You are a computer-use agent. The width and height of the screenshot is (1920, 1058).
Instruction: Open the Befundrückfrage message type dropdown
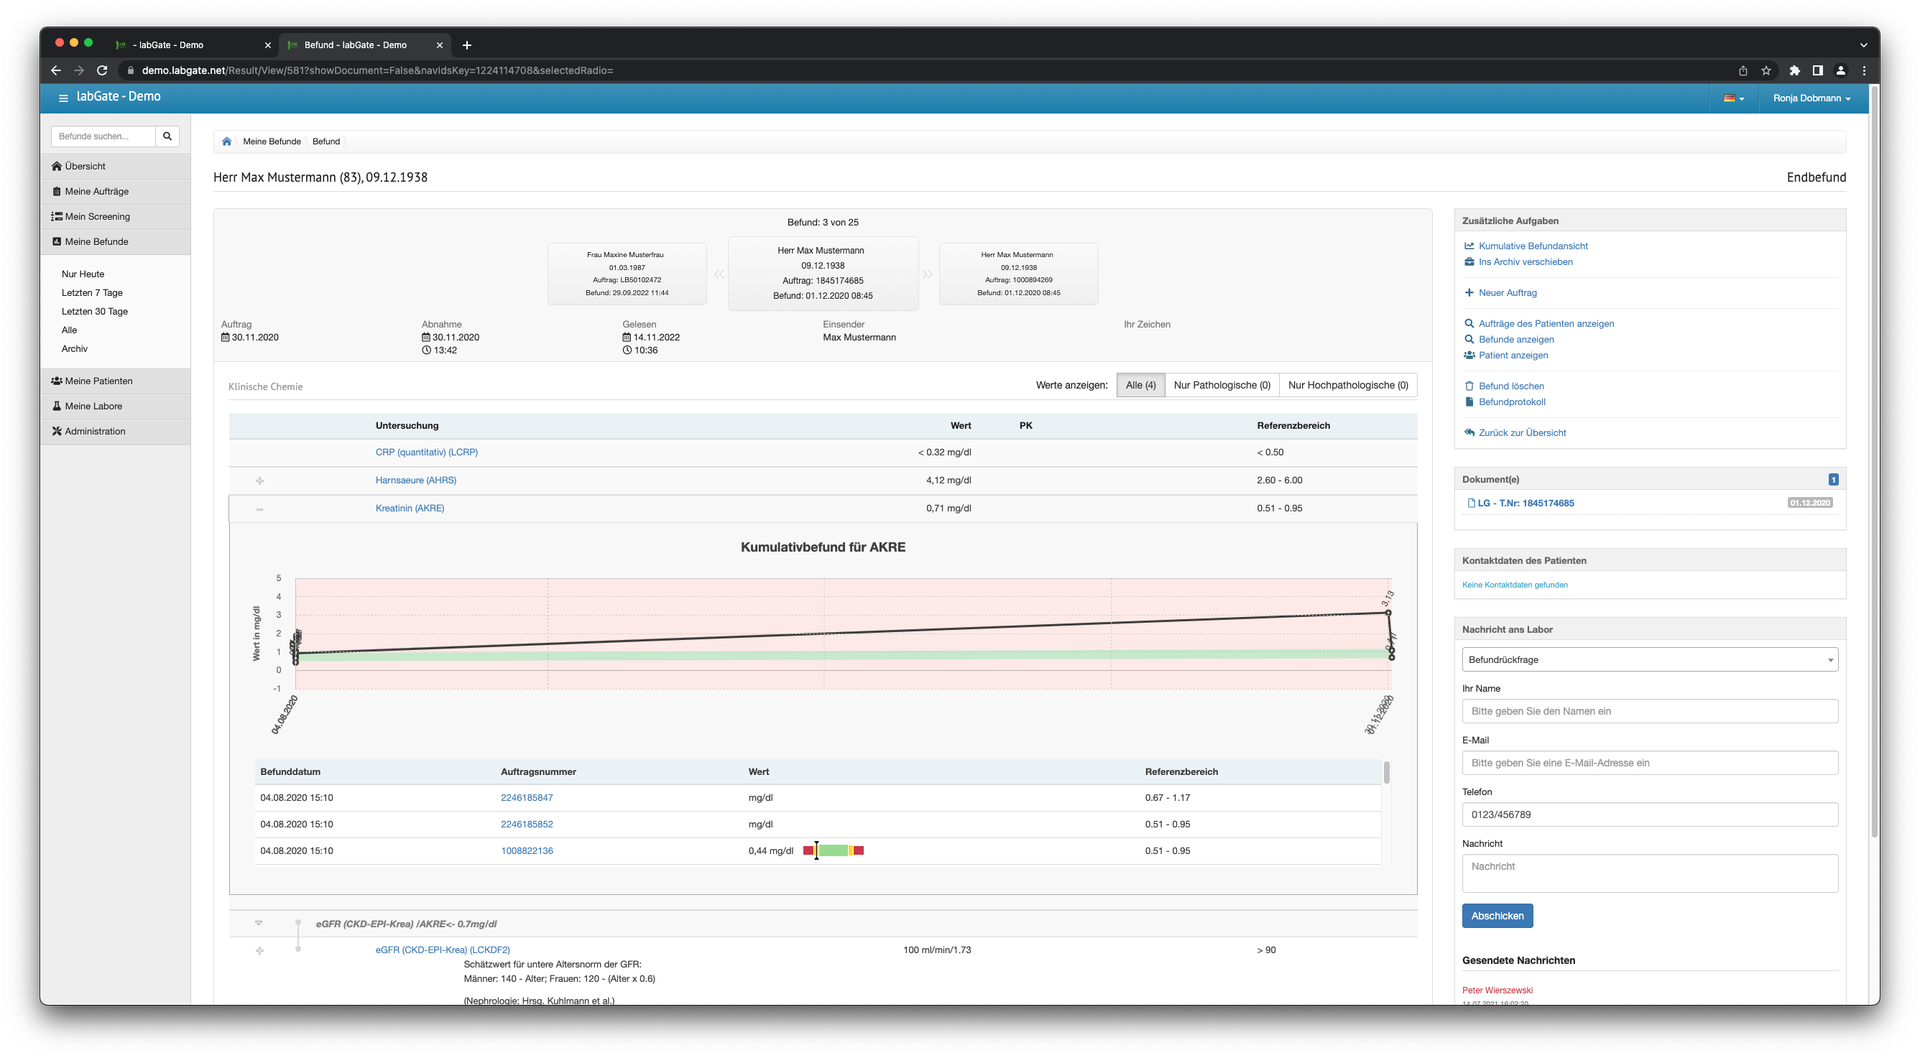pyautogui.click(x=1649, y=660)
